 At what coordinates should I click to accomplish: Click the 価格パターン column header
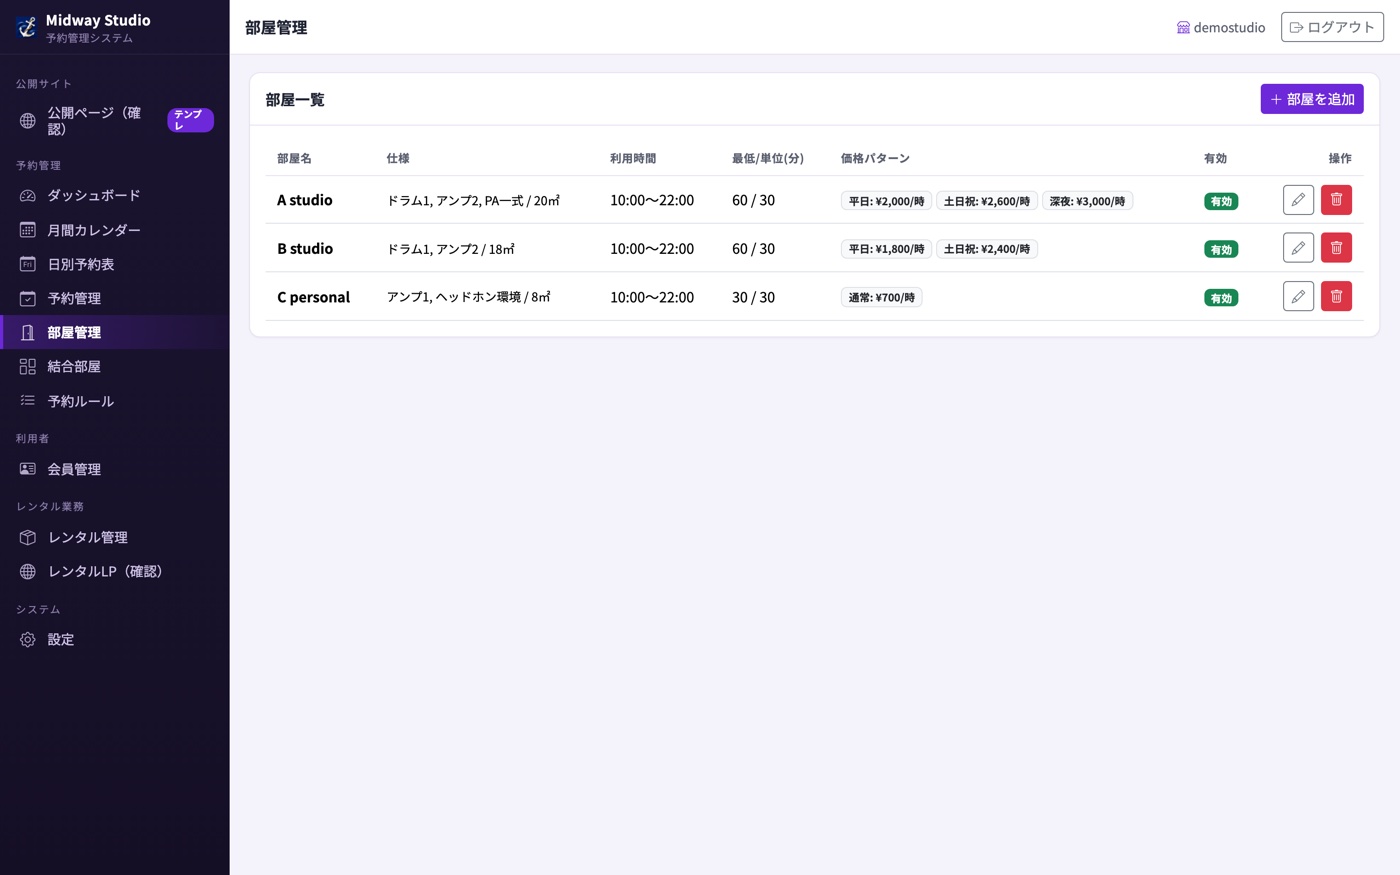pos(875,158)
